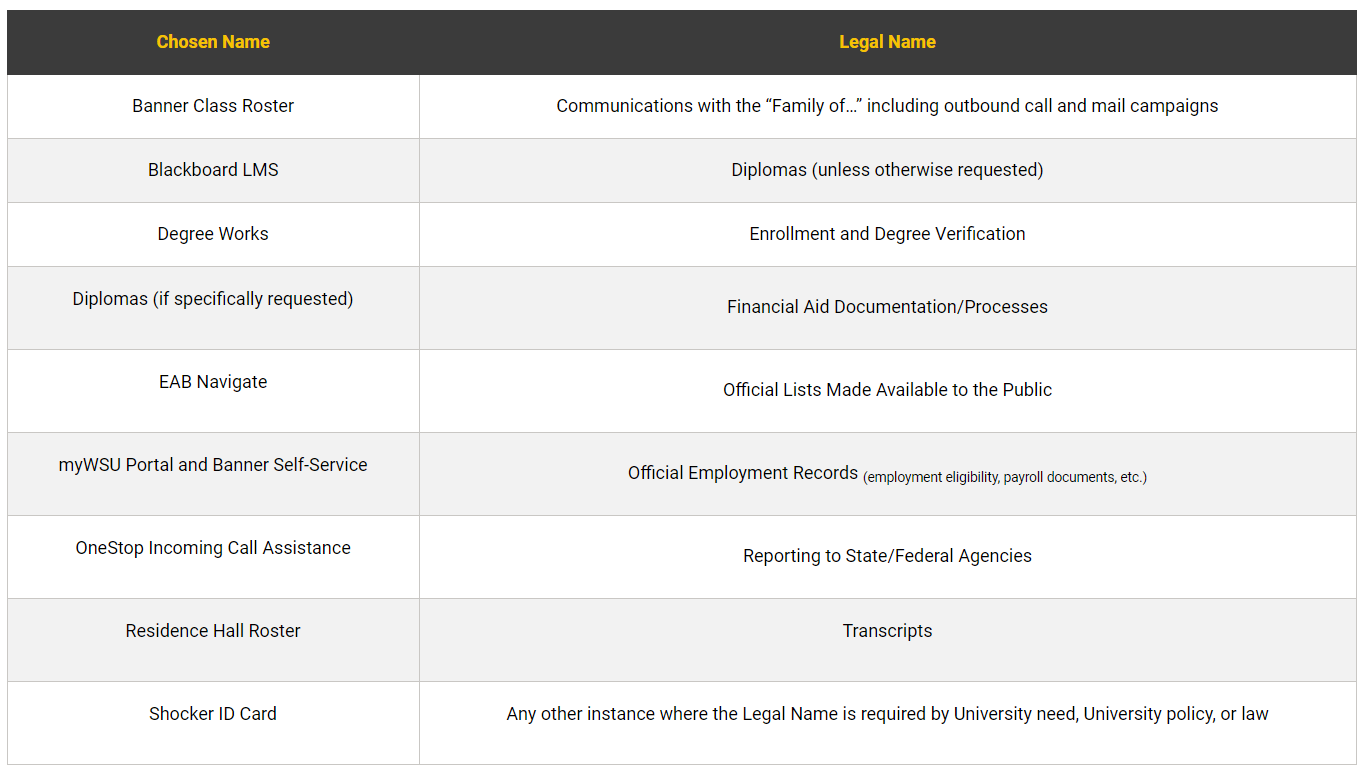The height and width of the screenshot is (771, 1364).
Task: Select myWSU Portal and Banner Self-Service
Action: (x=213, y=465)
